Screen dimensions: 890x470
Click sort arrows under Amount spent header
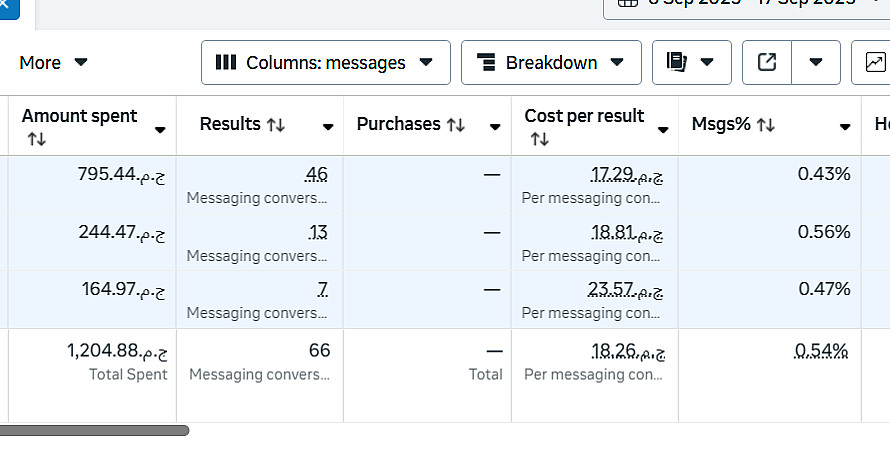(36, 140)
